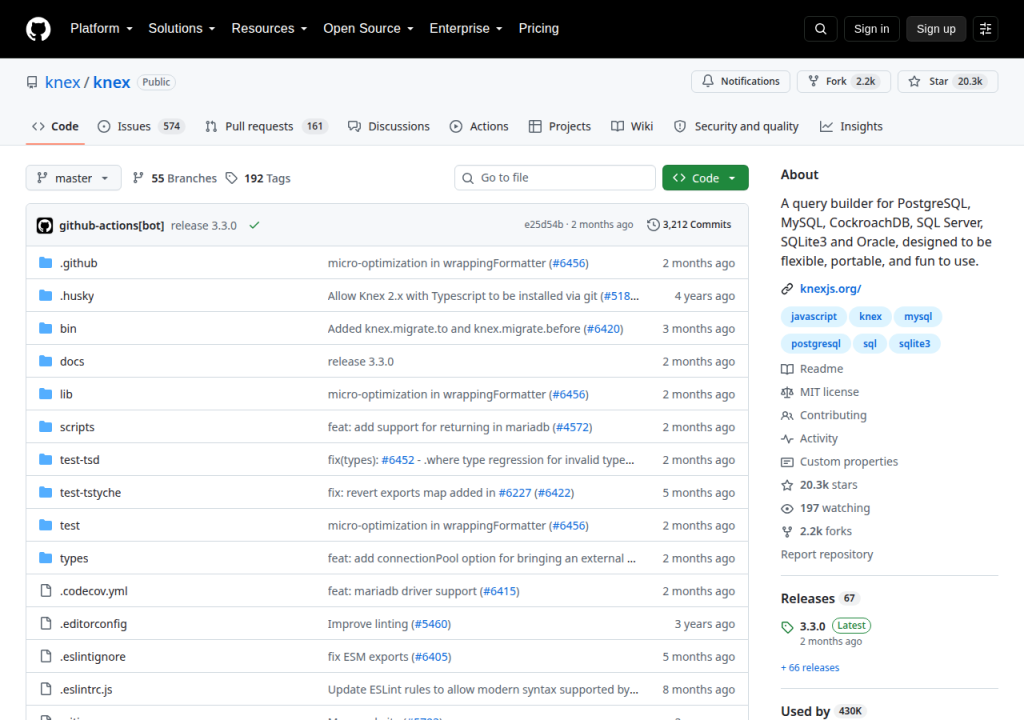Click the Notifications bell button

tap(741, 81)
